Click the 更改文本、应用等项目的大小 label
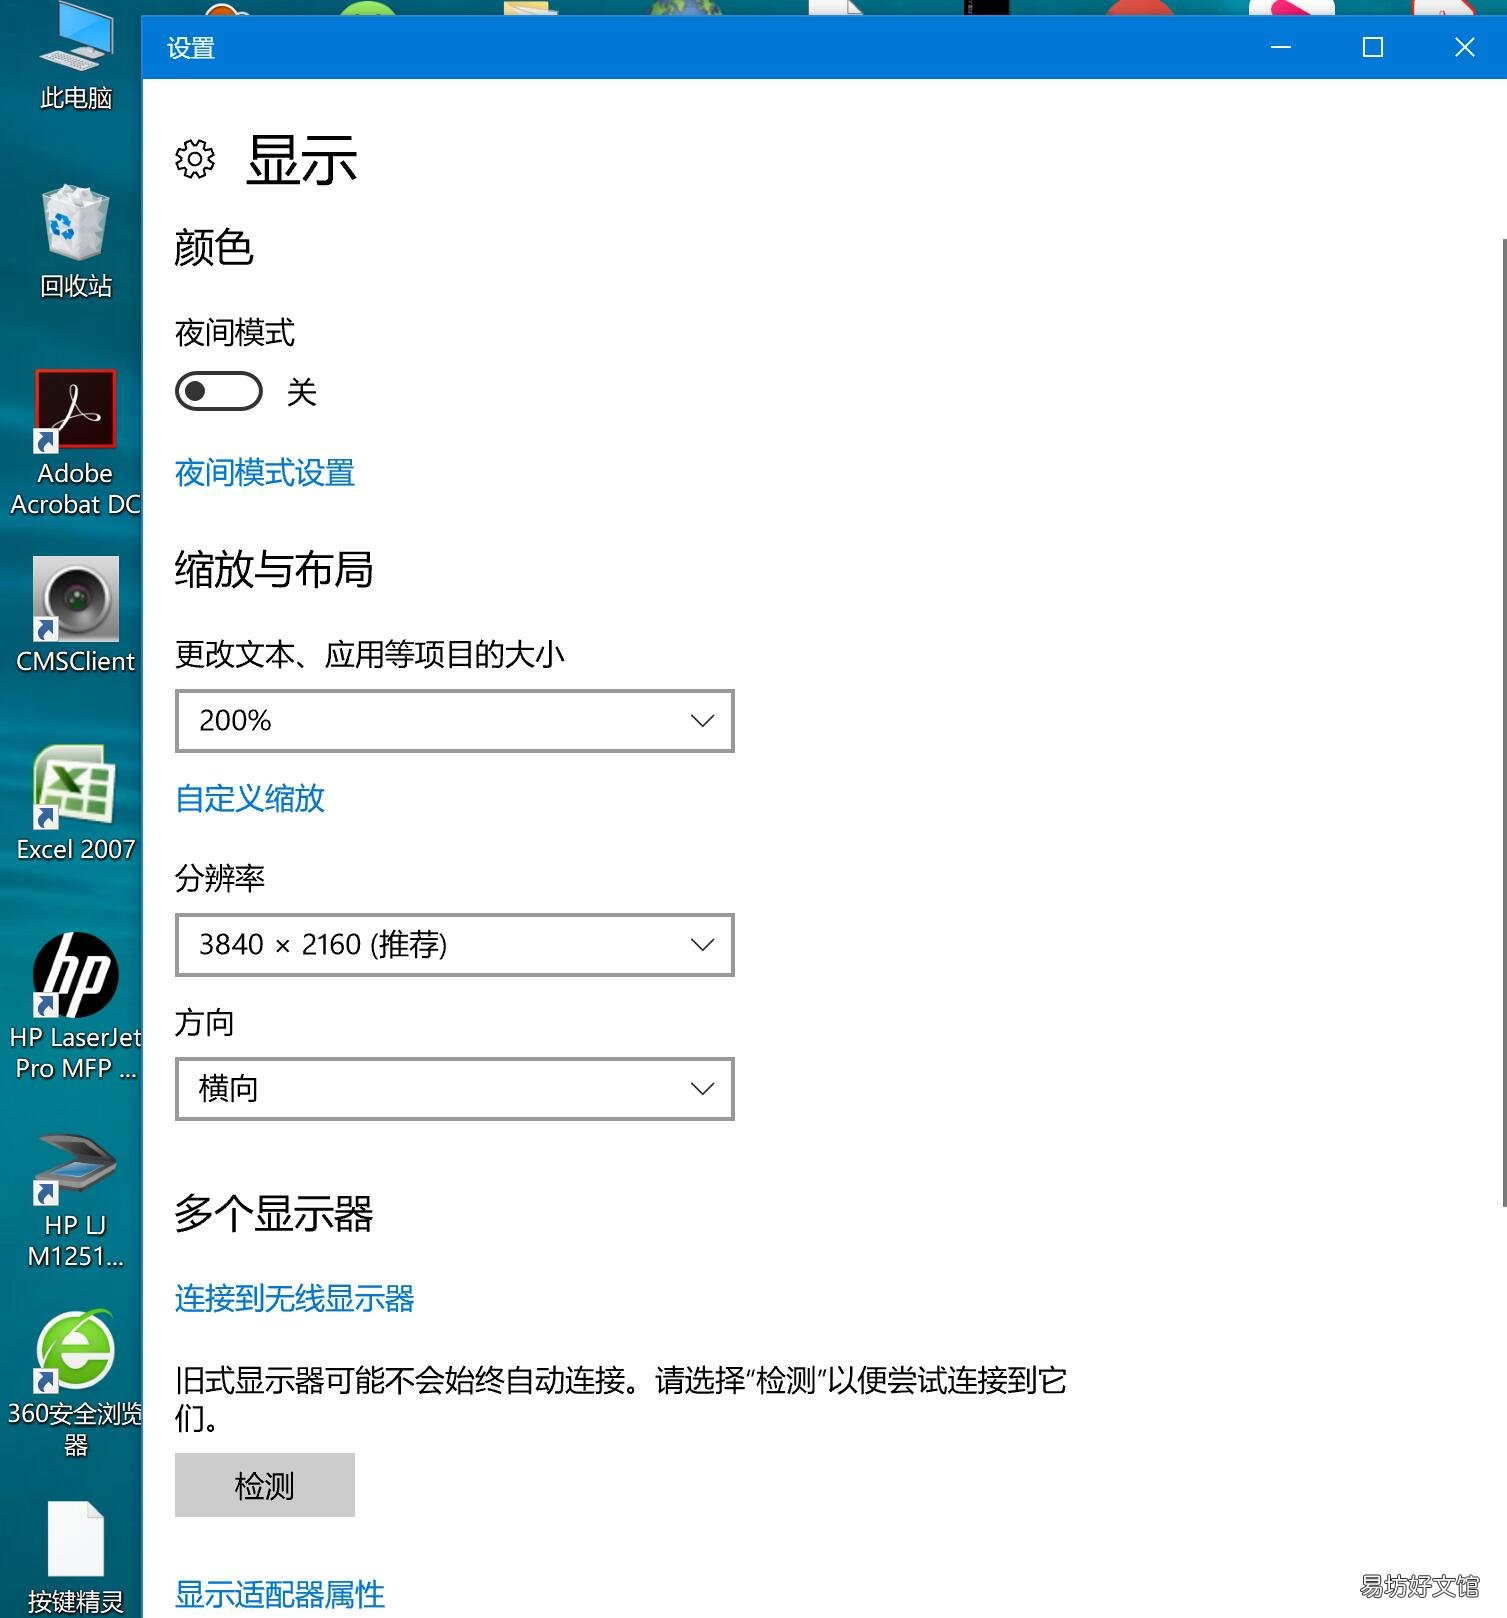 pyautogui.click(x=370, y=654)
